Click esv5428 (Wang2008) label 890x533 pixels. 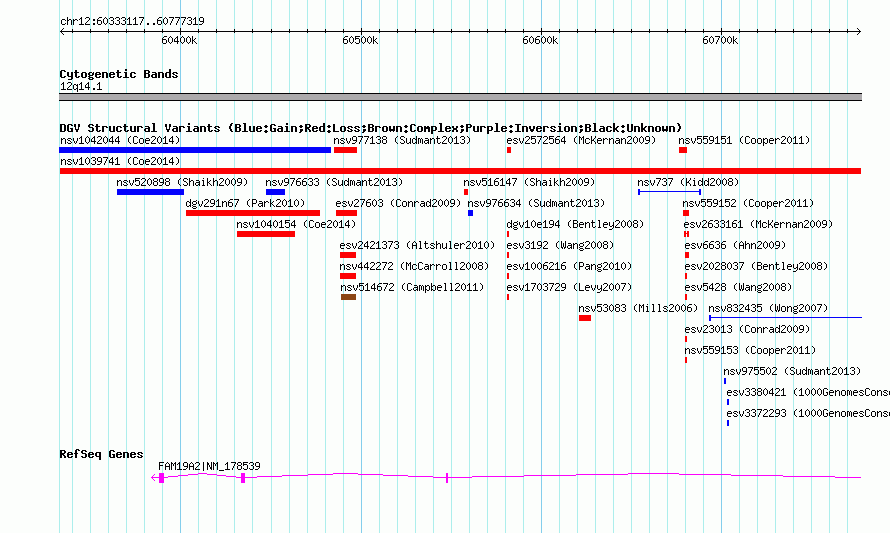coord(738,287)
